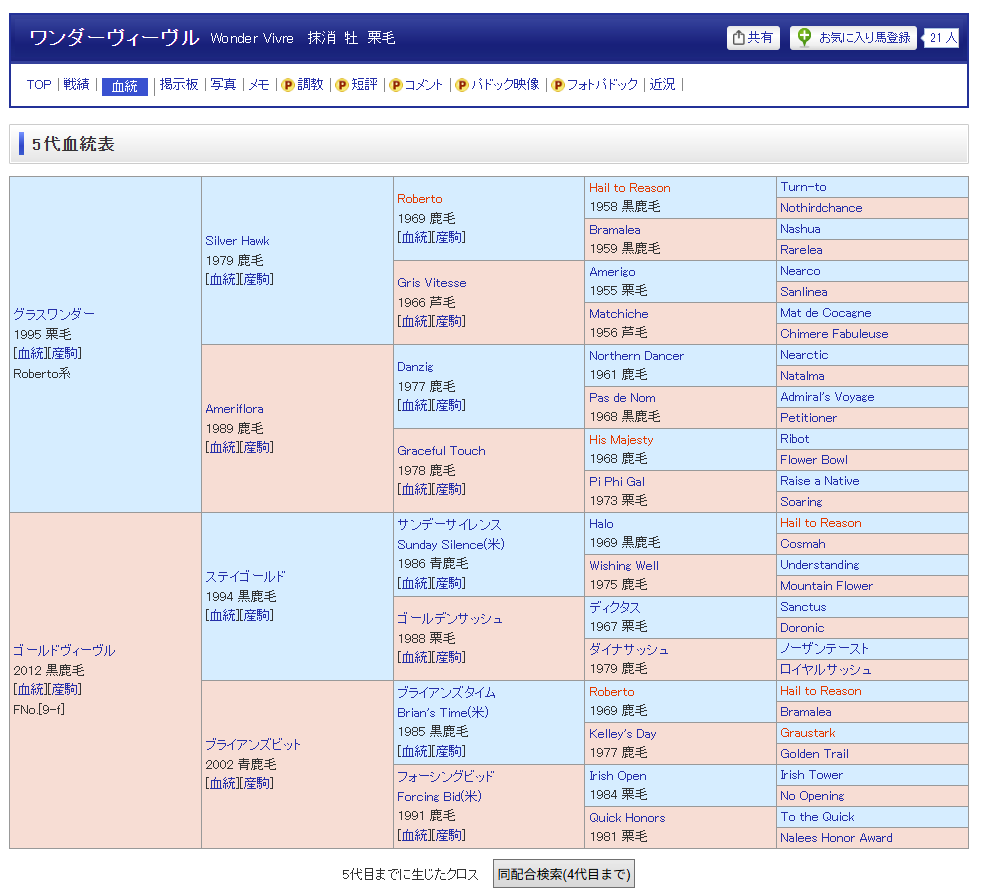Click the premium icon beside パドック映像
Image resolution: width=982 pixels, height=895 pixels.
point(461,85)
